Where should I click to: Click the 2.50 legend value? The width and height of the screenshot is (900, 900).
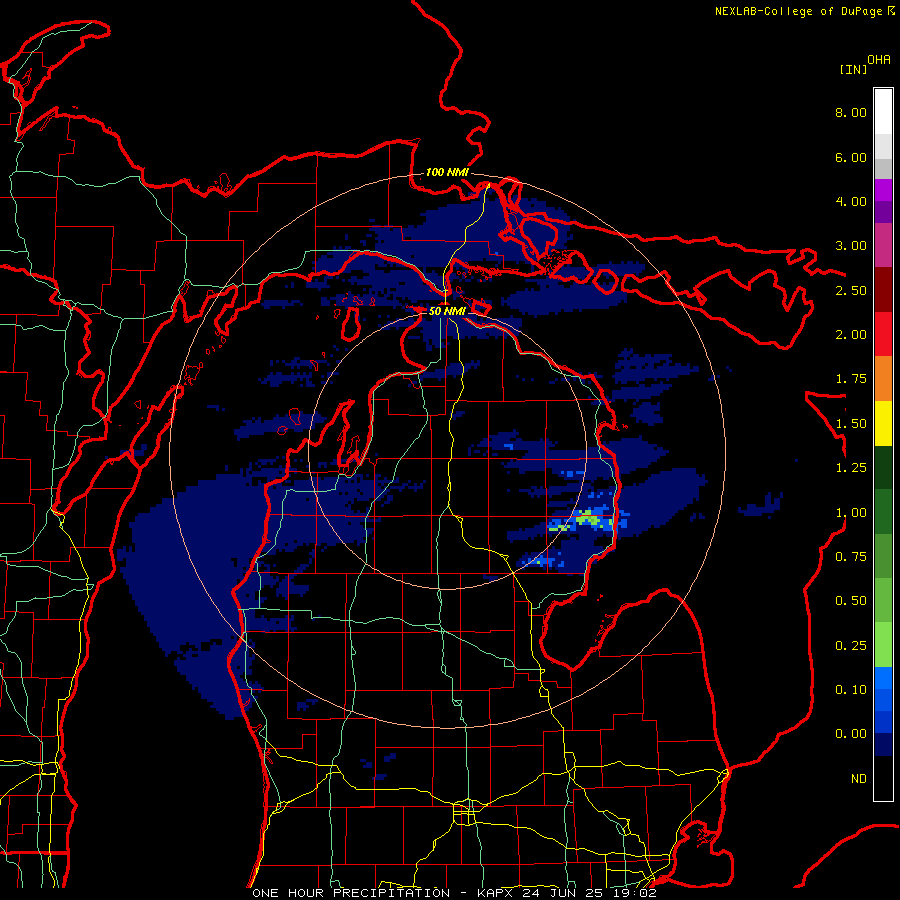point(851,290)
